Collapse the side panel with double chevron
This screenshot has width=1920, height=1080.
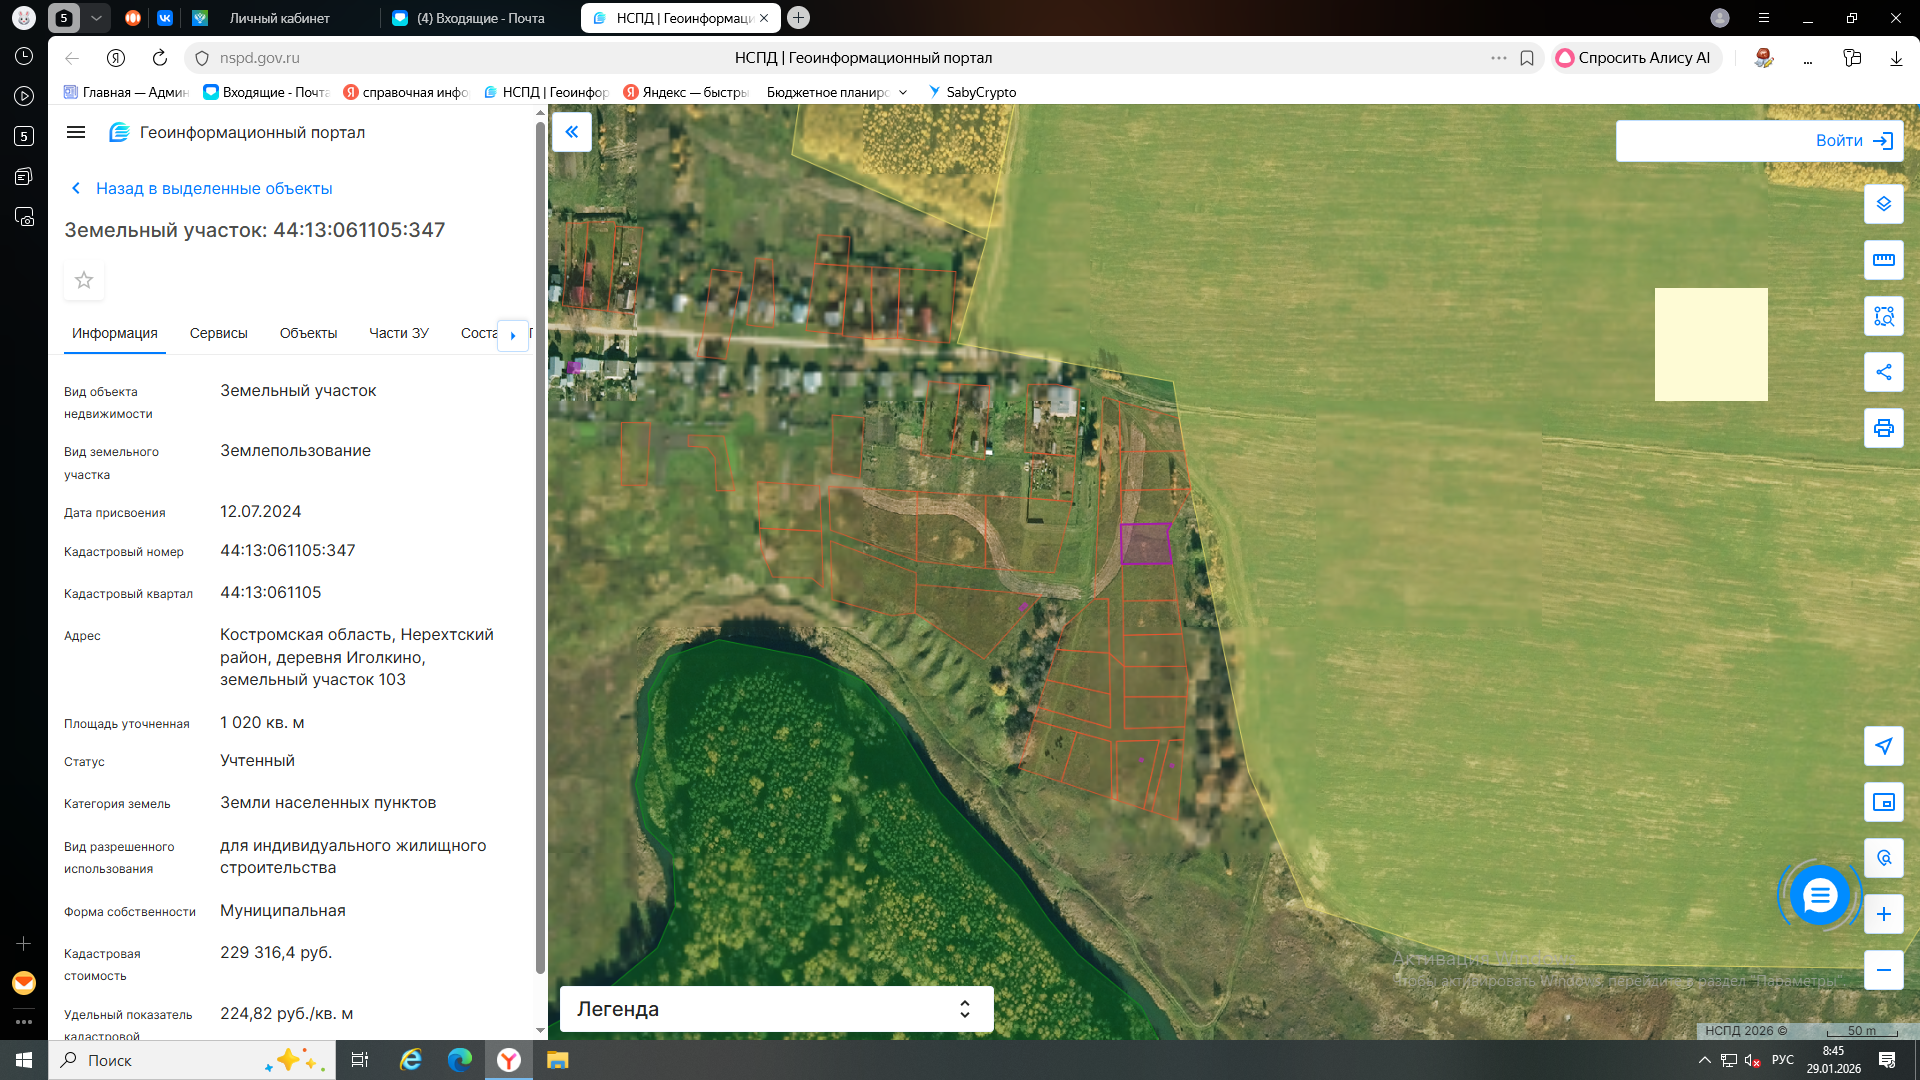pos(572,132)
